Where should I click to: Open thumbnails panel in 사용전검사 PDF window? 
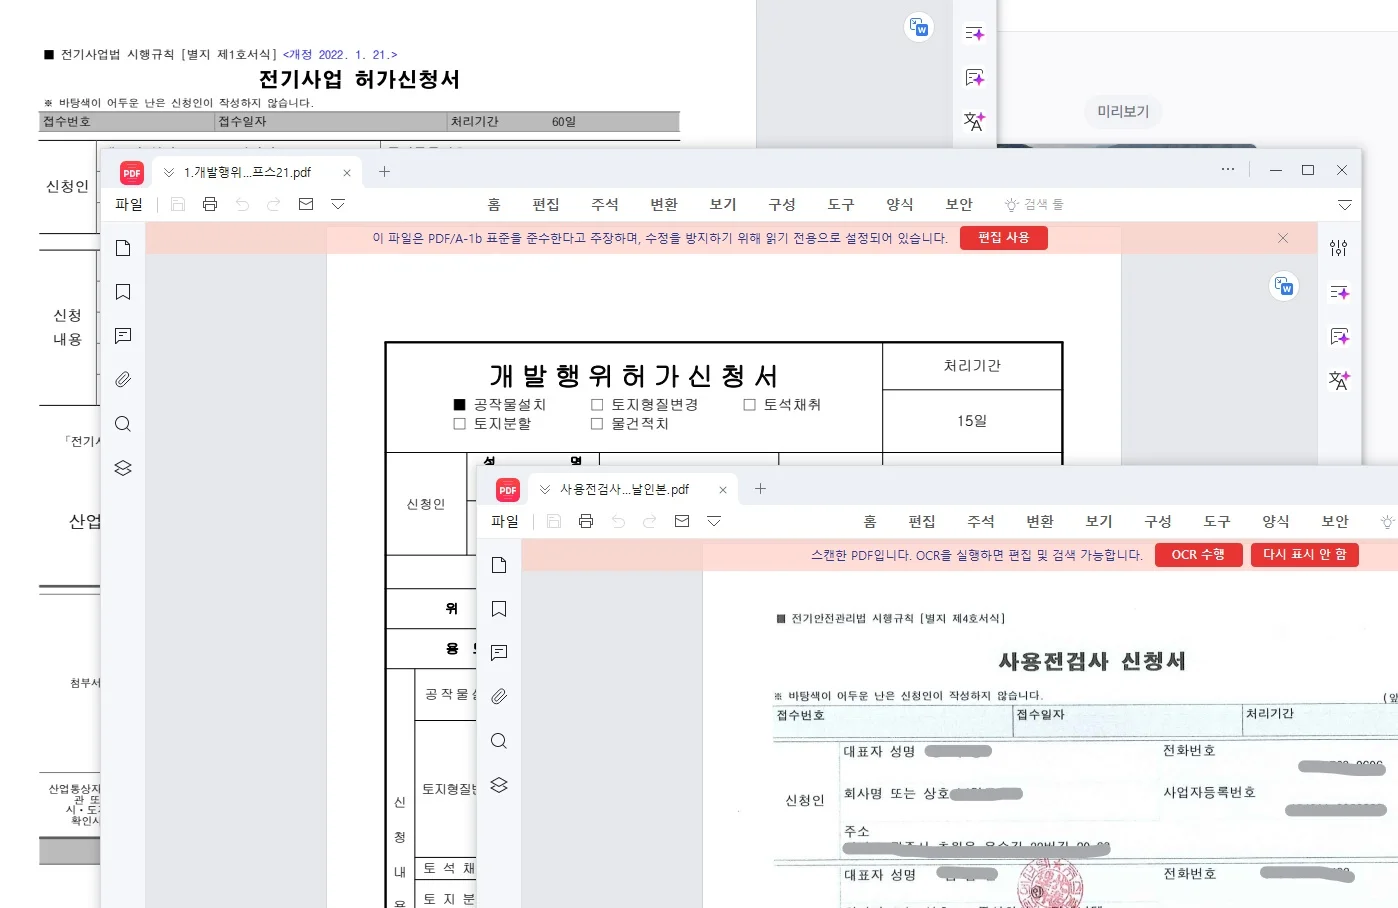499,565
